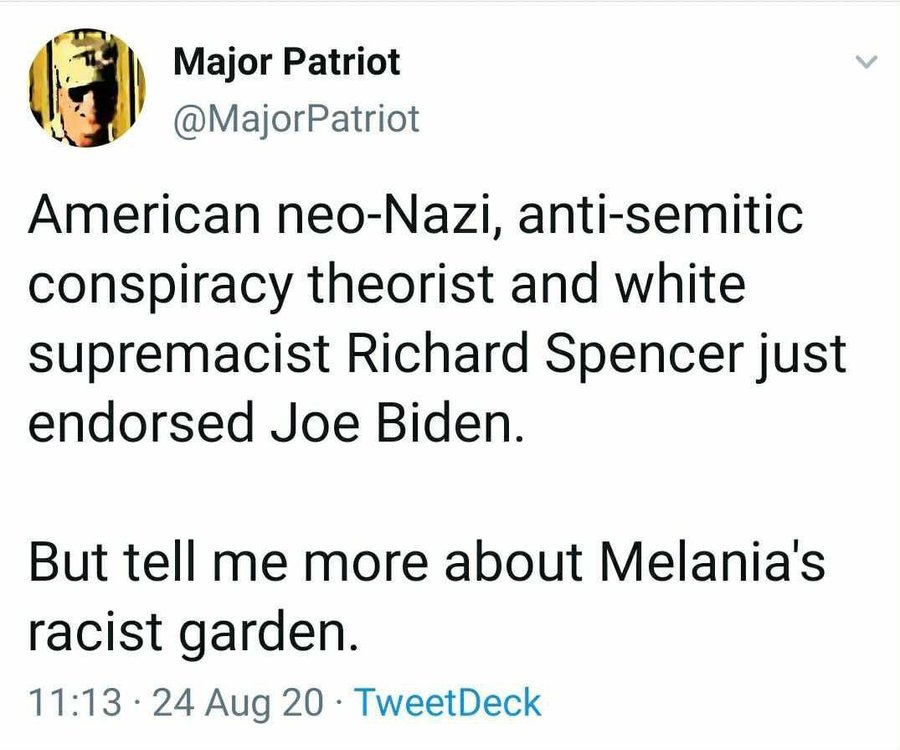Open the tweet options chevron menu
The image size is (900, 750).
pyautogui.click(x=867, y=63)
